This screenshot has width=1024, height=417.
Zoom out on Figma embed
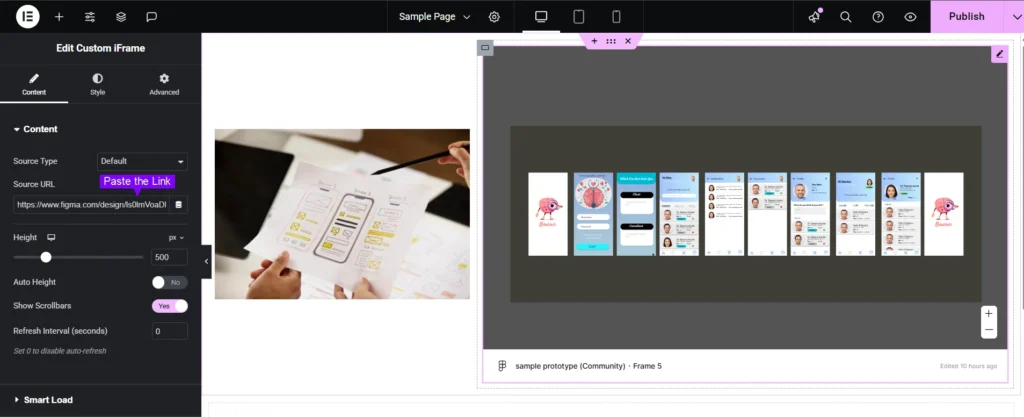(x=989, y=330)
